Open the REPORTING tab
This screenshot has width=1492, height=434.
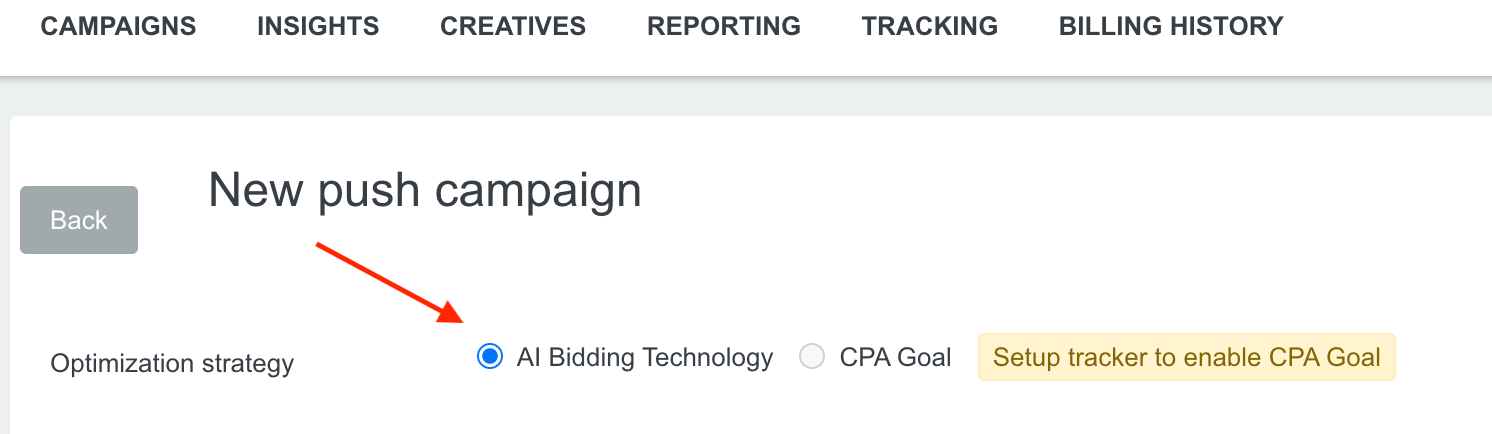[x=724, y=27]
